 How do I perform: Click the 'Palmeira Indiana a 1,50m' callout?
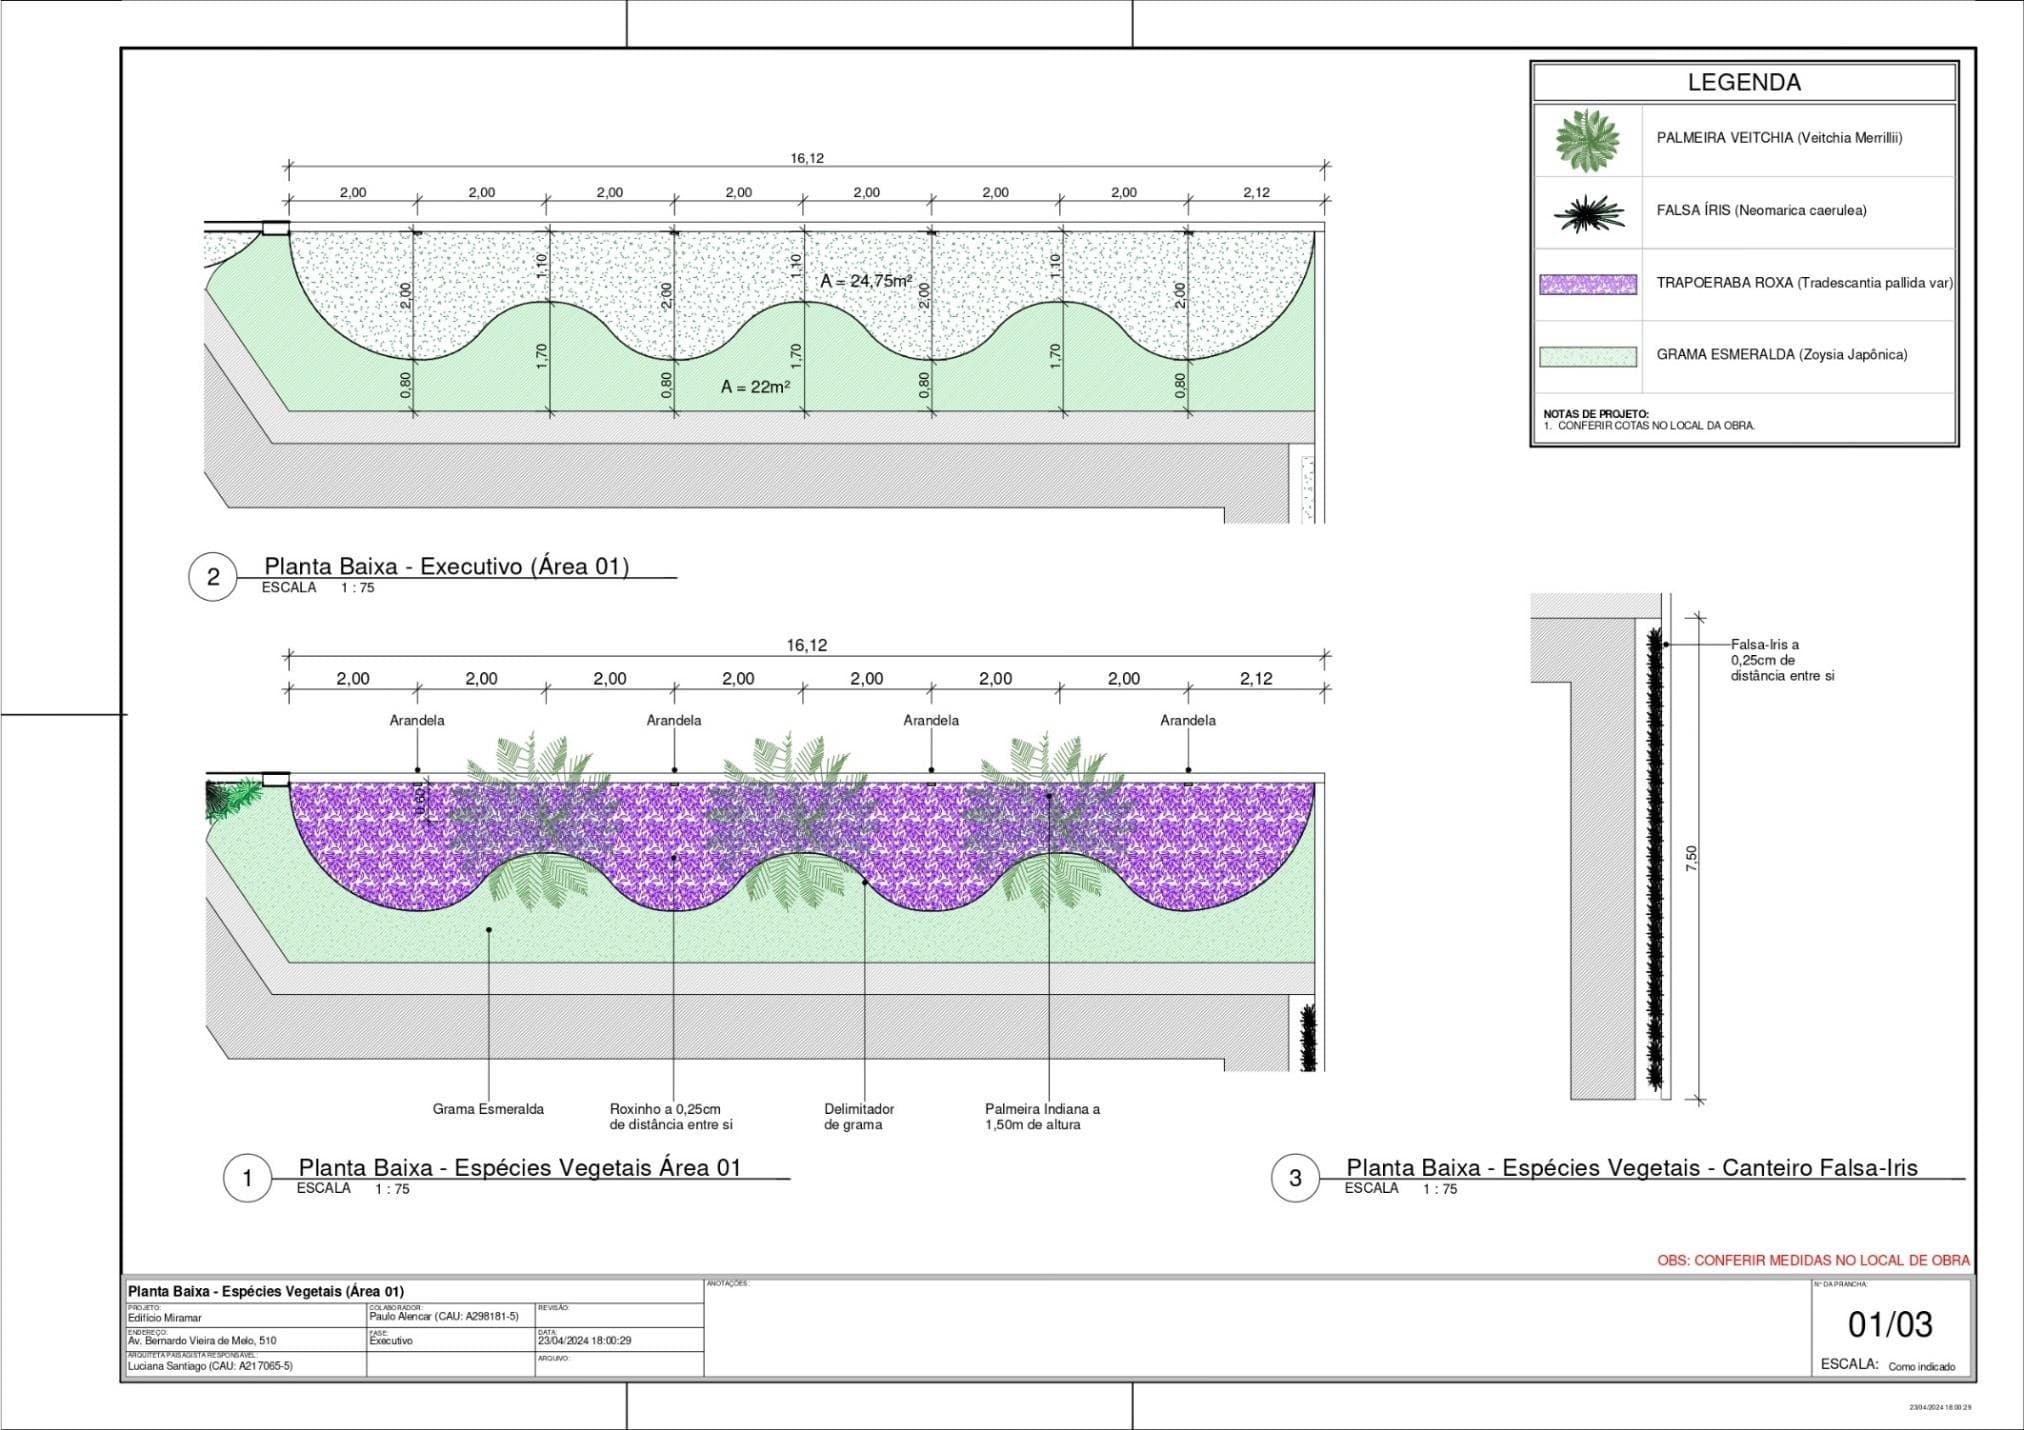(x=1041, y=1116)
